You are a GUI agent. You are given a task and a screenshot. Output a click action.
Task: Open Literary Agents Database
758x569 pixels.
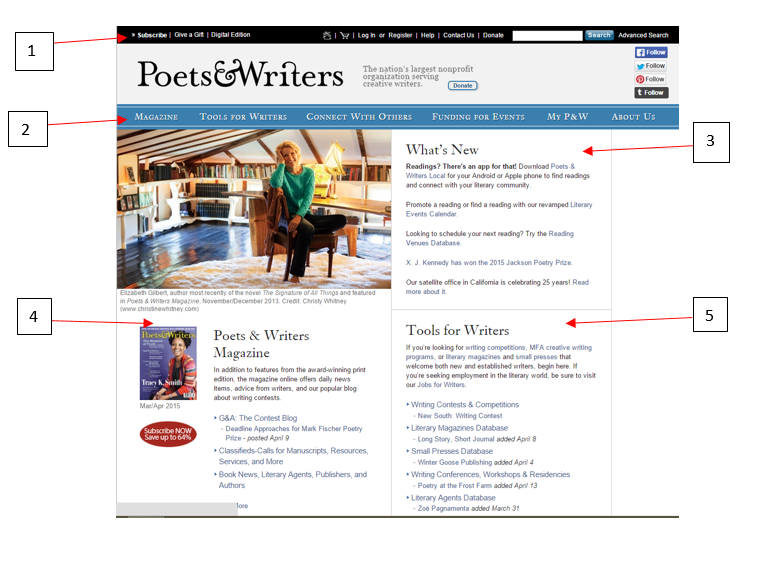pyautogui.click(x=453, y=497)
